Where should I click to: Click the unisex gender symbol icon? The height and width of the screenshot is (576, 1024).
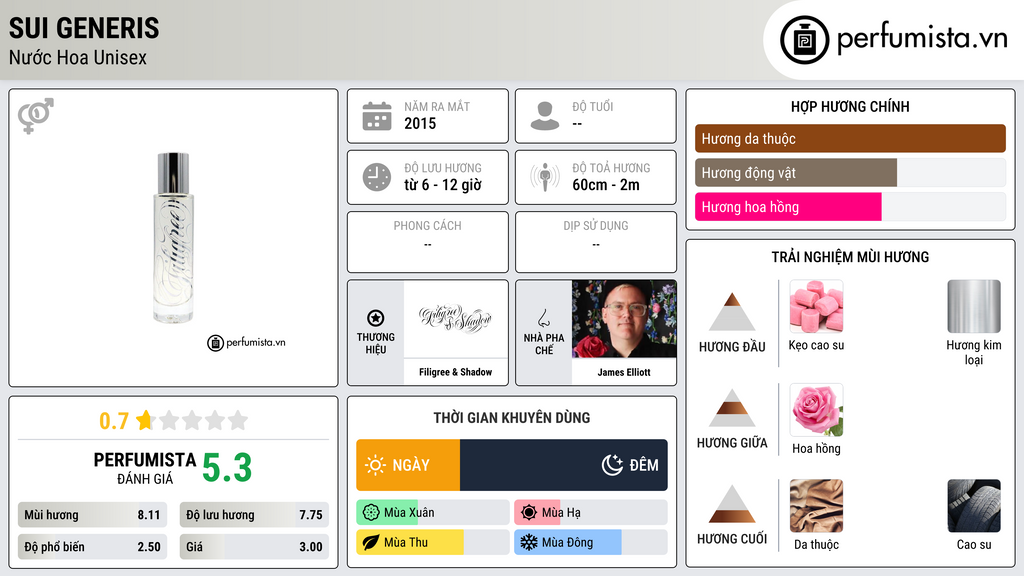tap(36, 116)
